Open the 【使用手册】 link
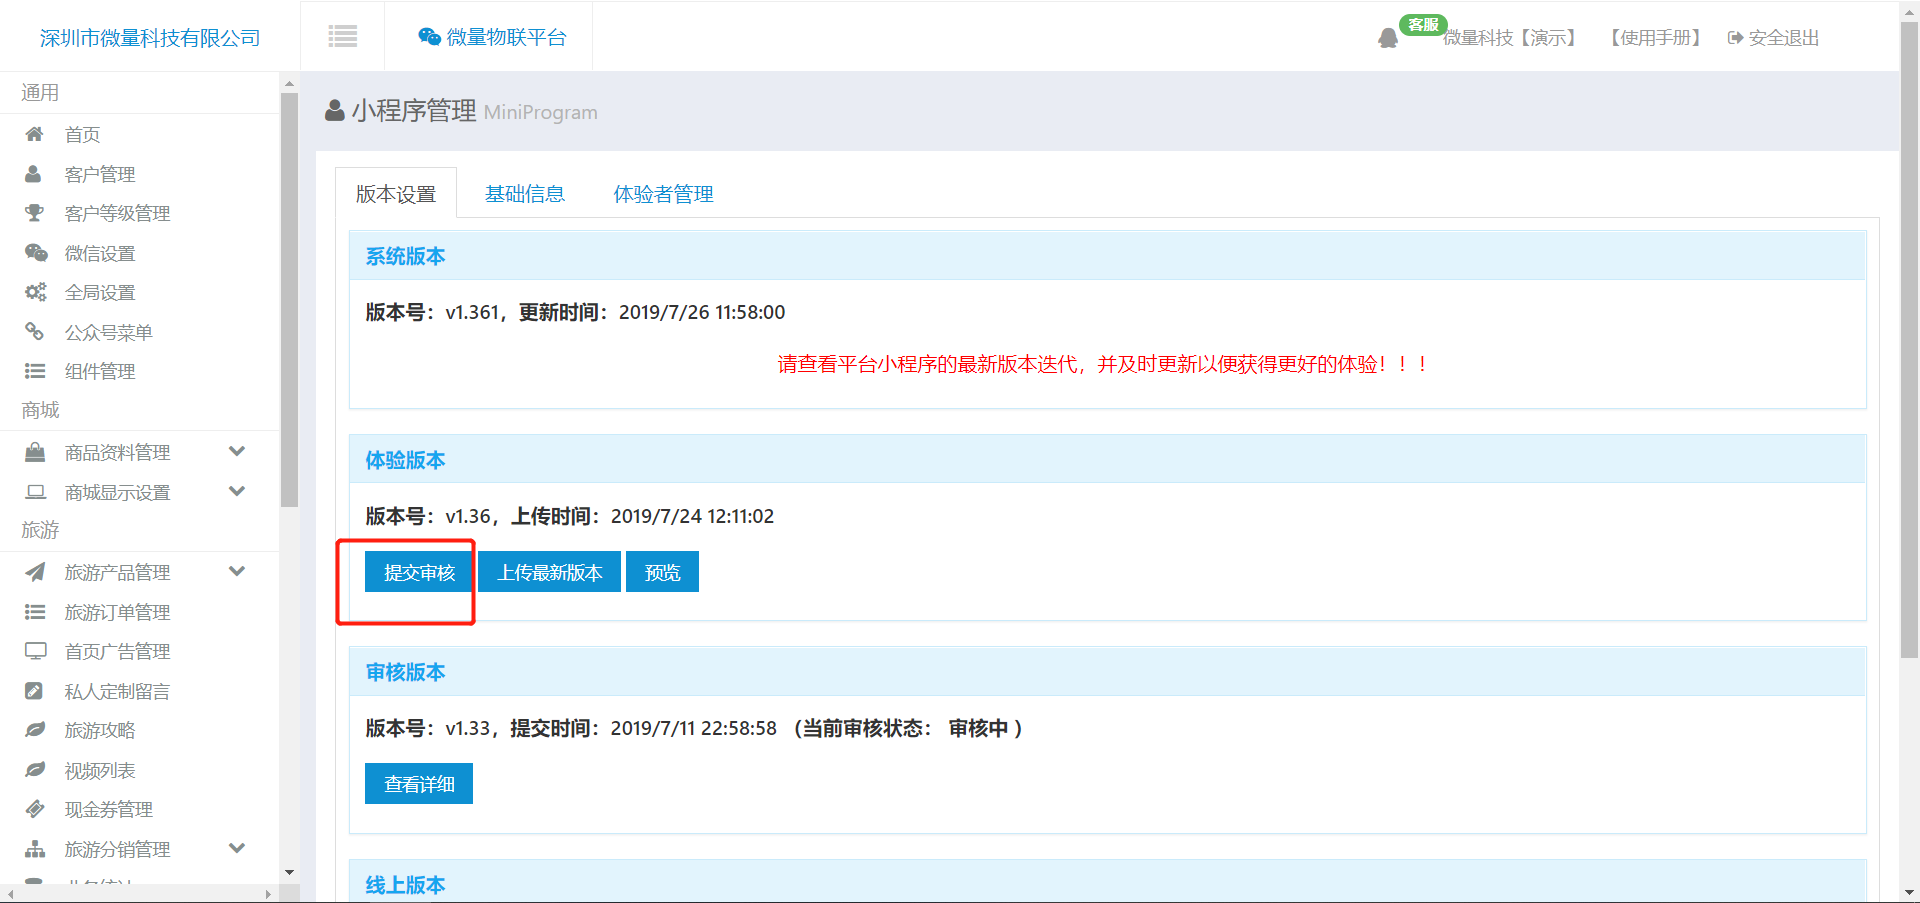This screenshot has height=903, width=1920. click(x=1656, y=38)
